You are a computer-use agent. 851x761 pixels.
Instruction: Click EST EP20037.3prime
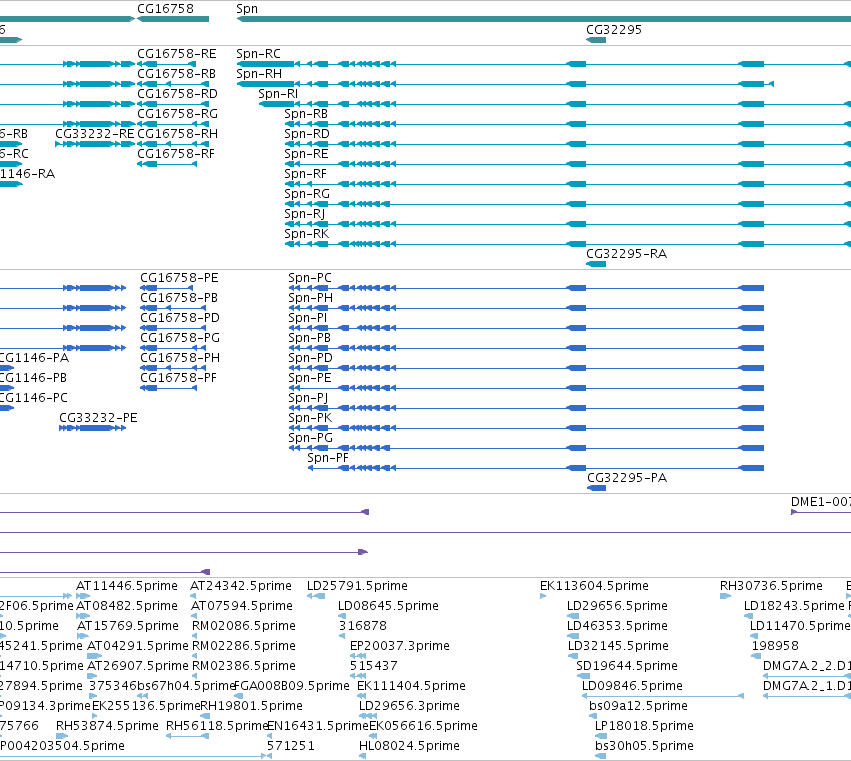coord(399,646)
